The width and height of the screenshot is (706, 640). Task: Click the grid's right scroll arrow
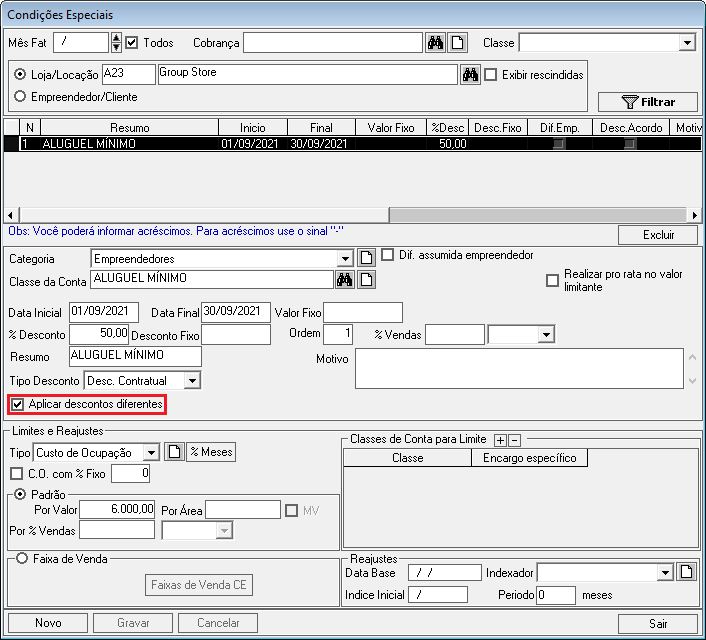pos(694,215)
